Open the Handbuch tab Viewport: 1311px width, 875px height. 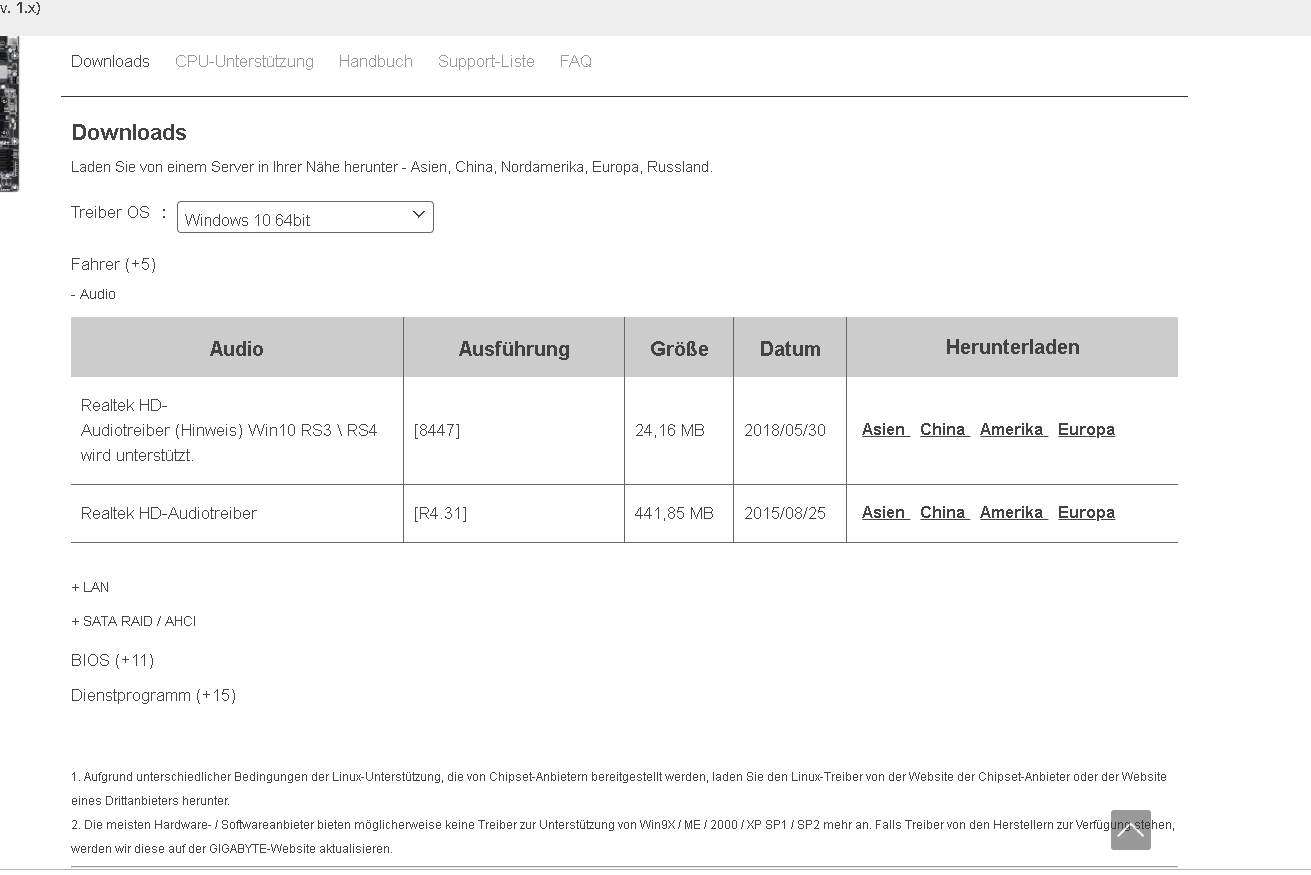click(375, 61)
